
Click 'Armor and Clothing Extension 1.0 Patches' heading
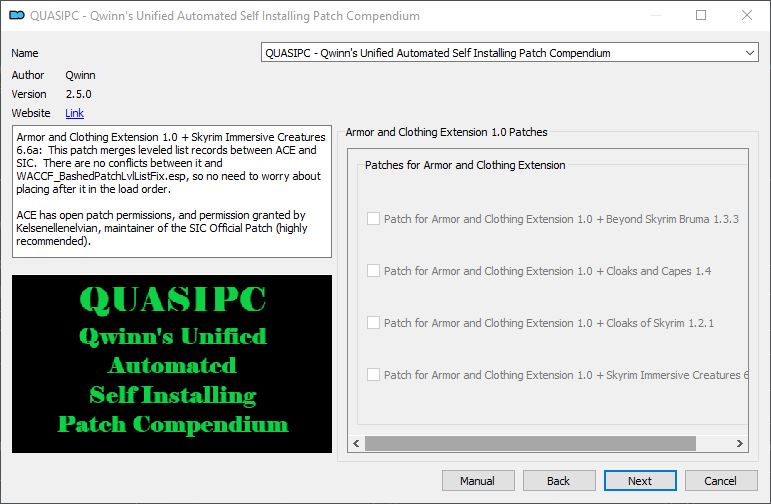[446, 132]
